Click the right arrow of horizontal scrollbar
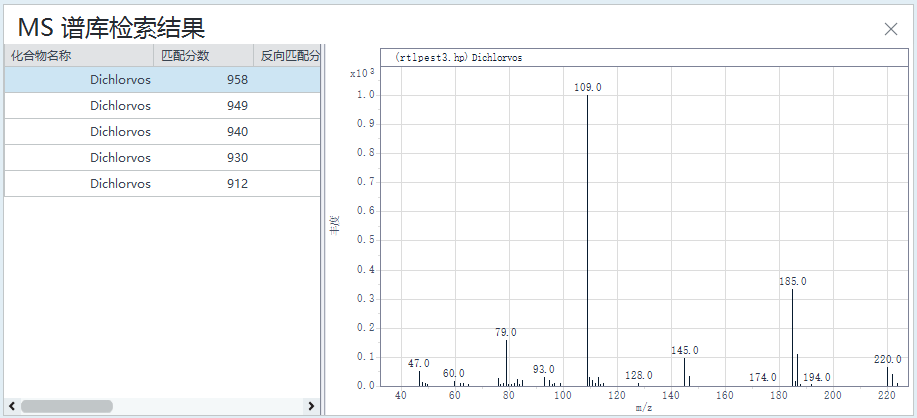917x418 pixels. coord(311,406)
